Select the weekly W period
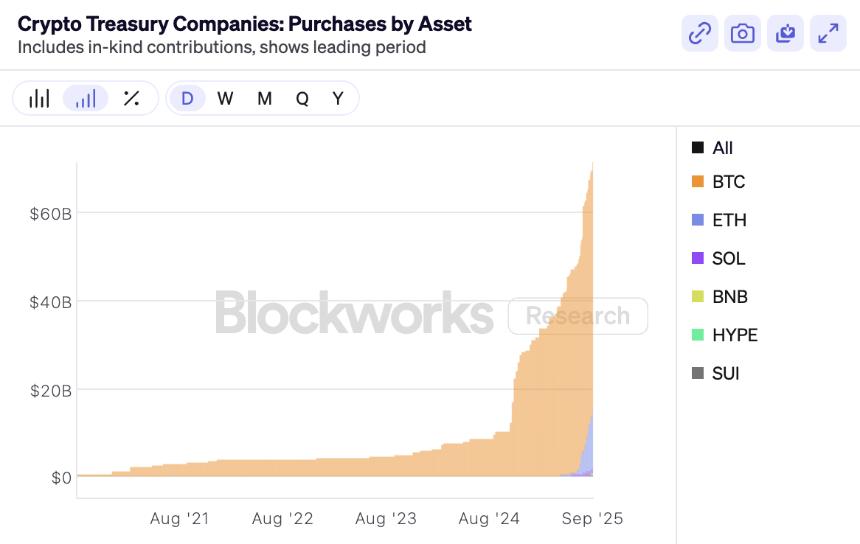The width and height of the screenshot is (860, 544). (225, 98)
